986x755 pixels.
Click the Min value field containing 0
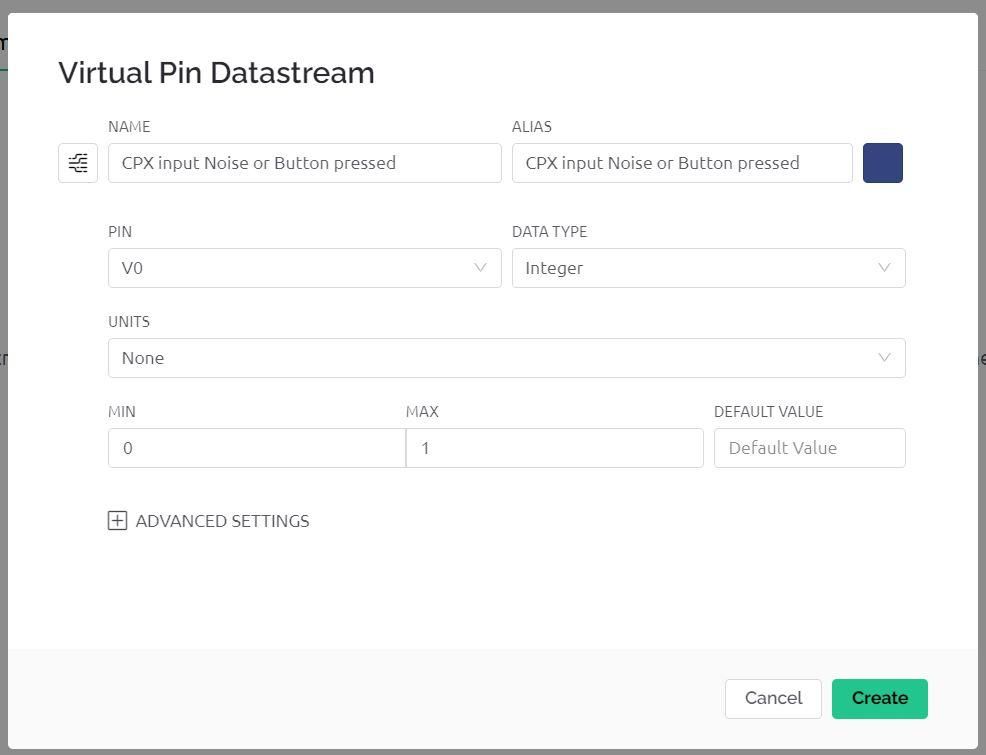click(256, 448)
